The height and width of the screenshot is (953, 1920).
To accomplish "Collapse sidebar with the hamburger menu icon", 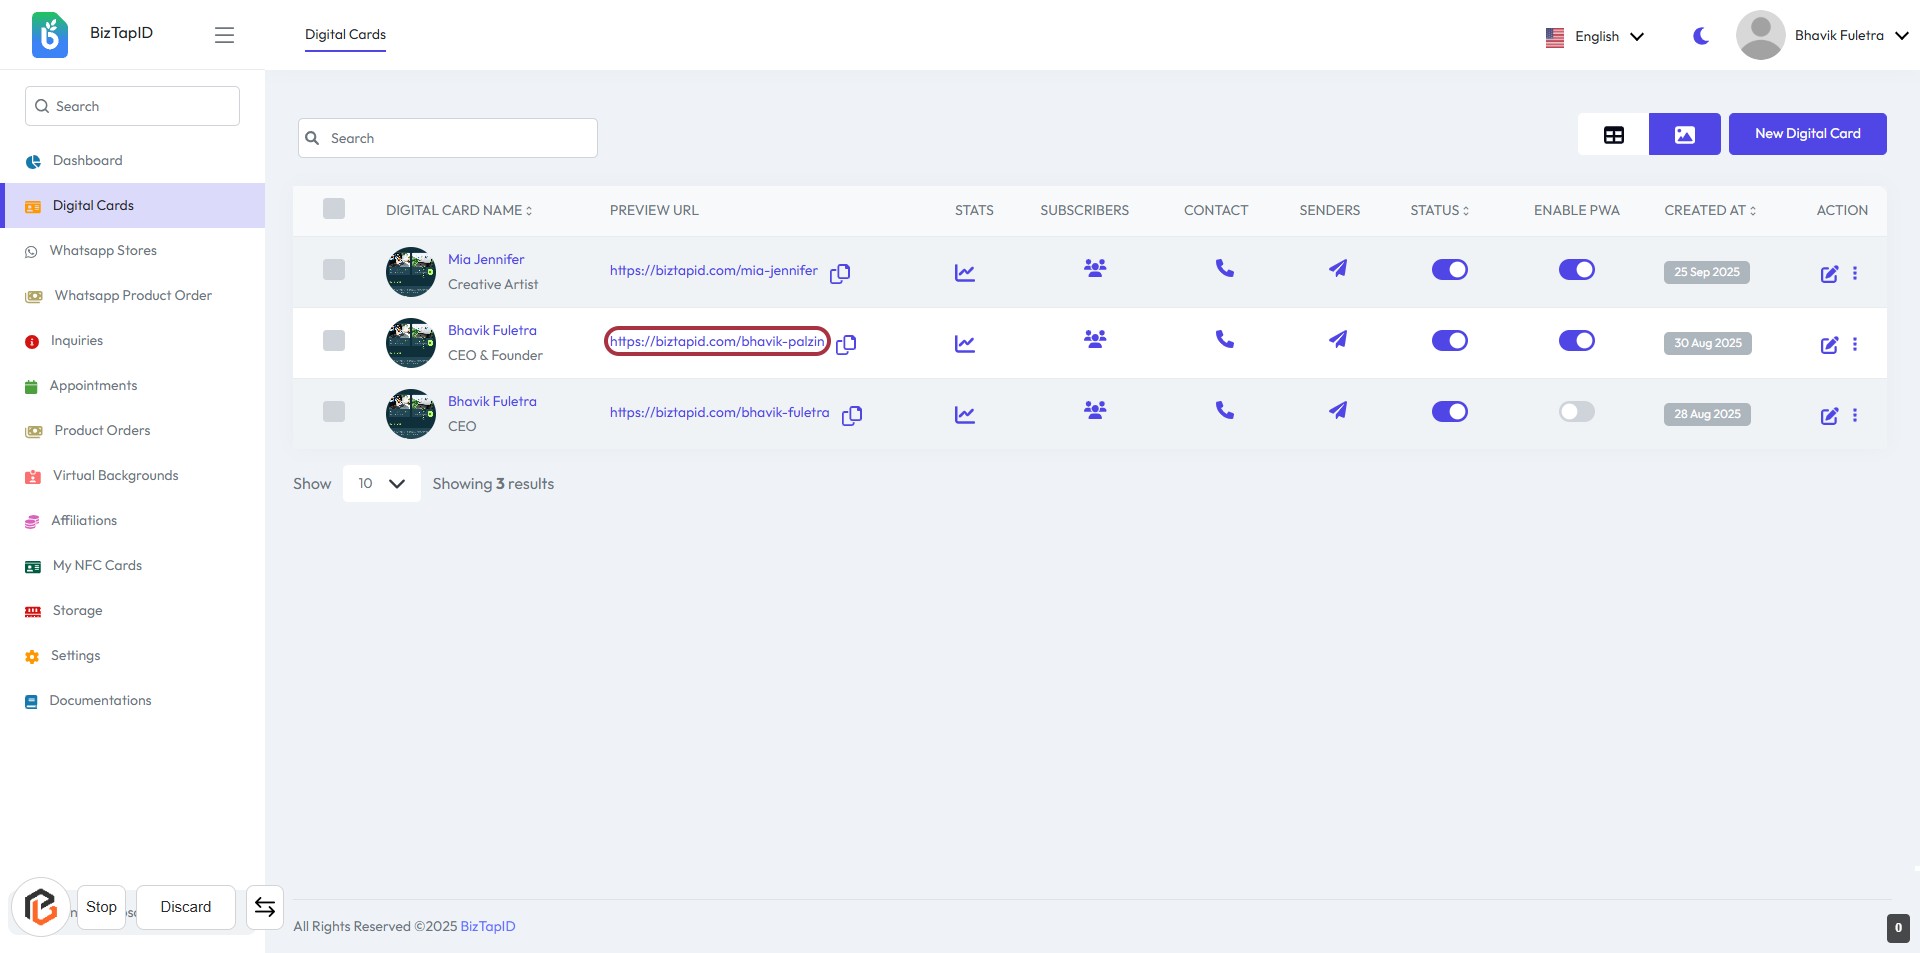I will tap(224, 35).
